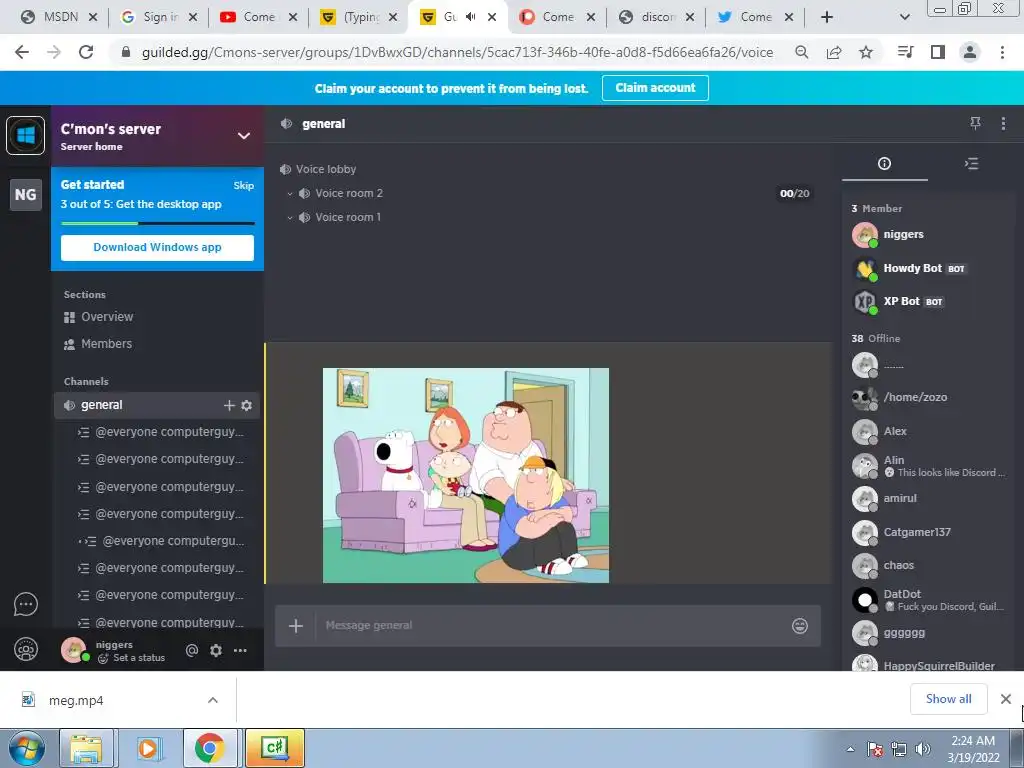Image resolution: width=1024 pixels, height=768 pixels.
Task: Switch to the MSDN browser tab
Action: (59, 17)
